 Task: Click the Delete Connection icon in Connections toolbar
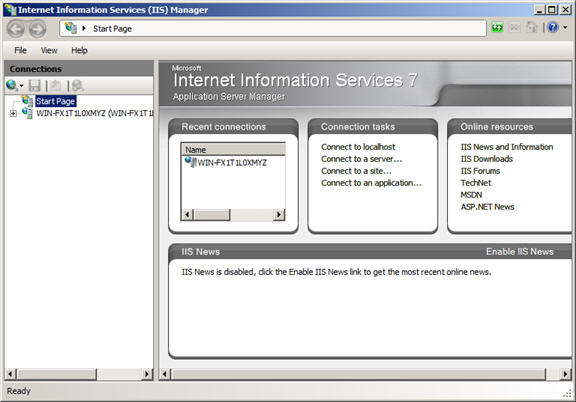(x=77, y=86)
